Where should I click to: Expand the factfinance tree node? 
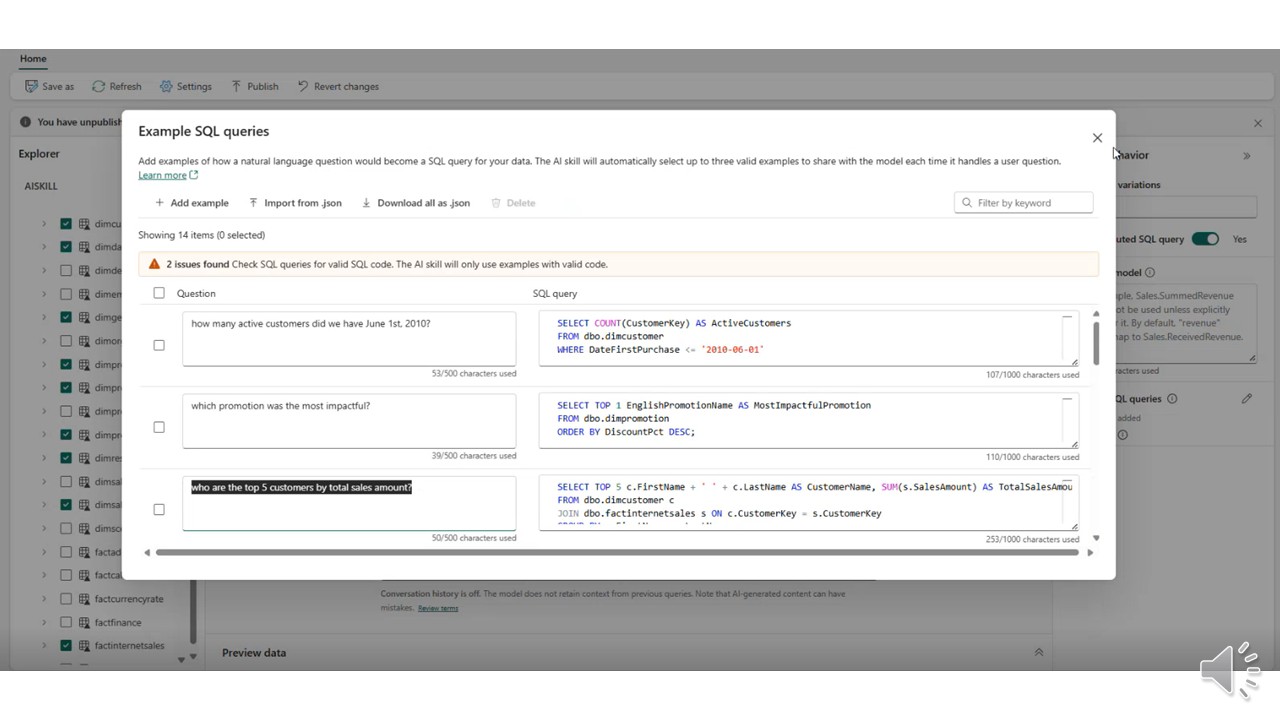coord(44,622)
